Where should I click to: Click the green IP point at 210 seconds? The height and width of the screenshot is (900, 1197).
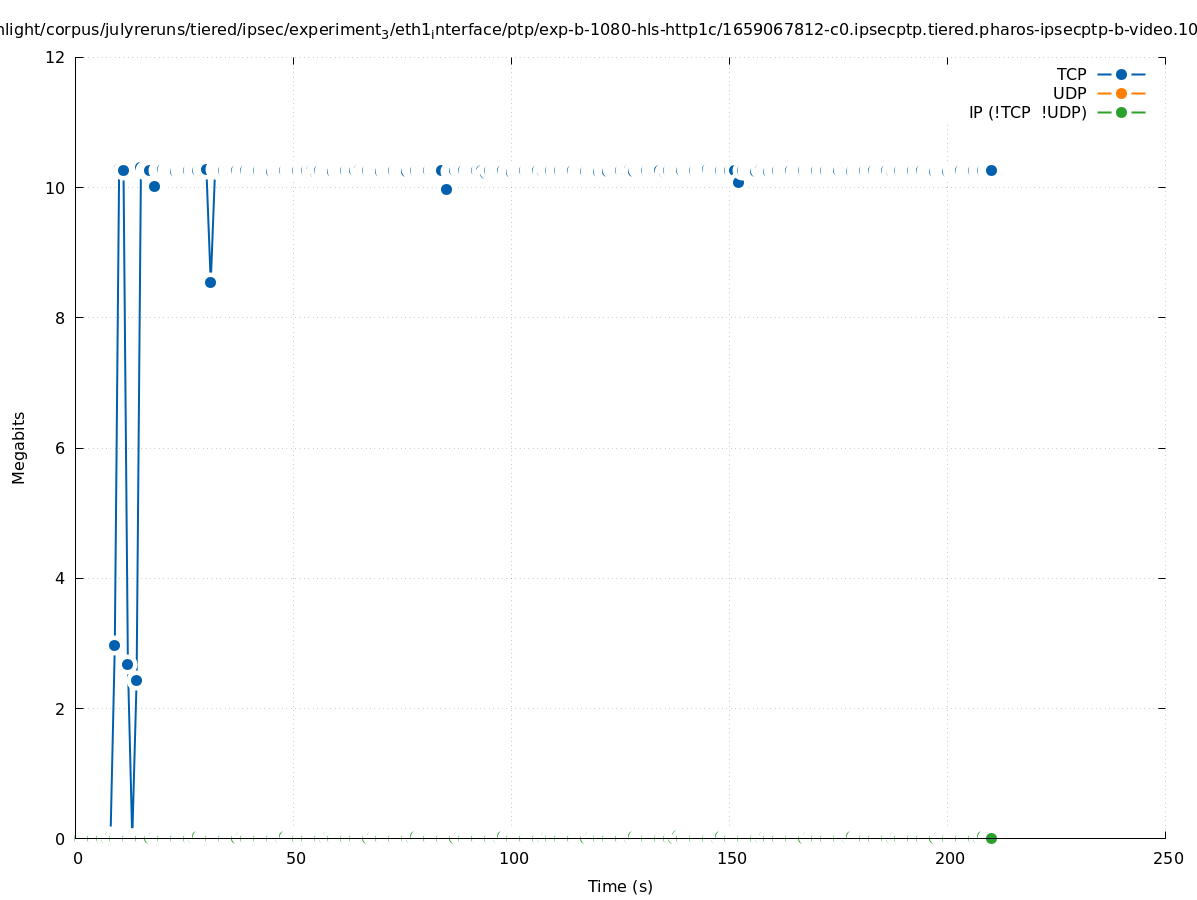(991, 838)
